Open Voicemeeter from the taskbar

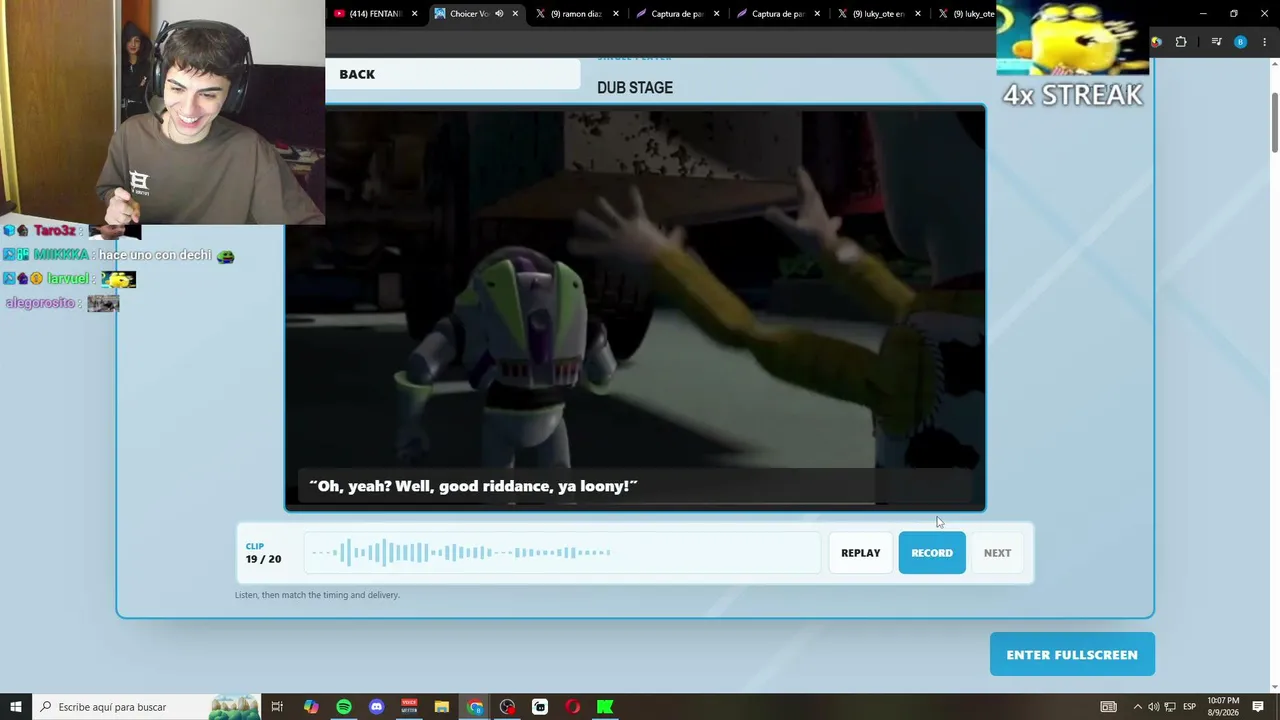coord(409,707)
